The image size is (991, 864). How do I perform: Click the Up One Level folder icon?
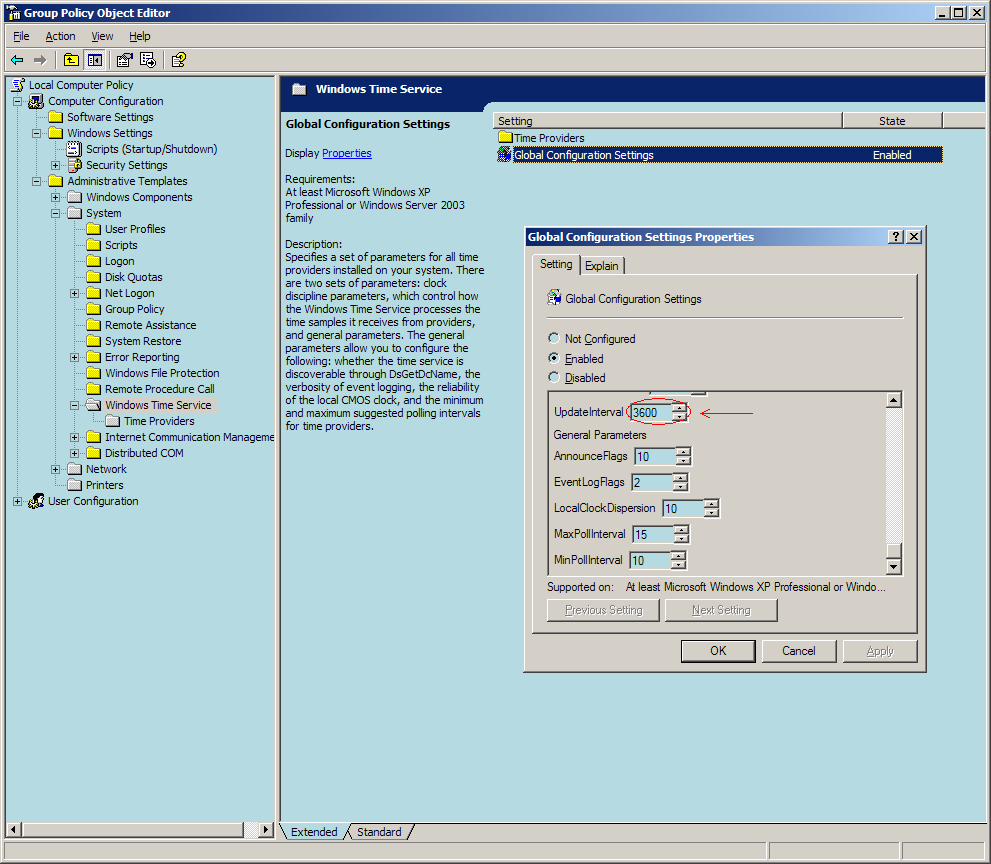72,60
